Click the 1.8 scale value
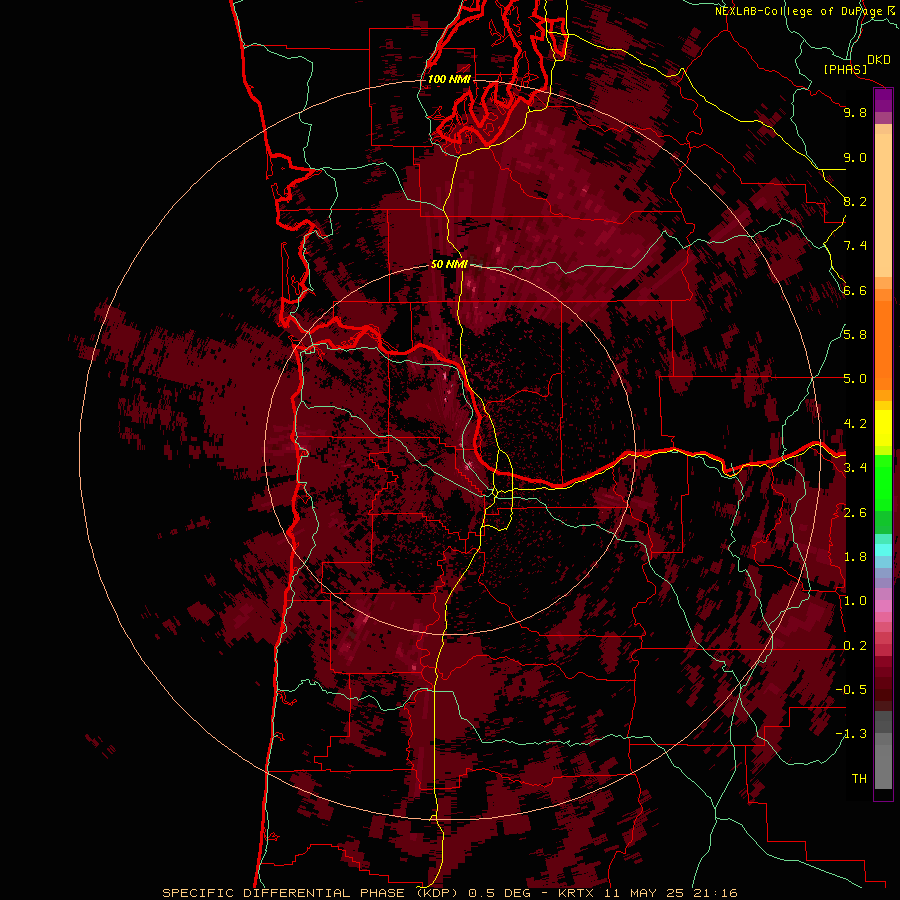Screen dimensions: 900x900 point(855,557)
